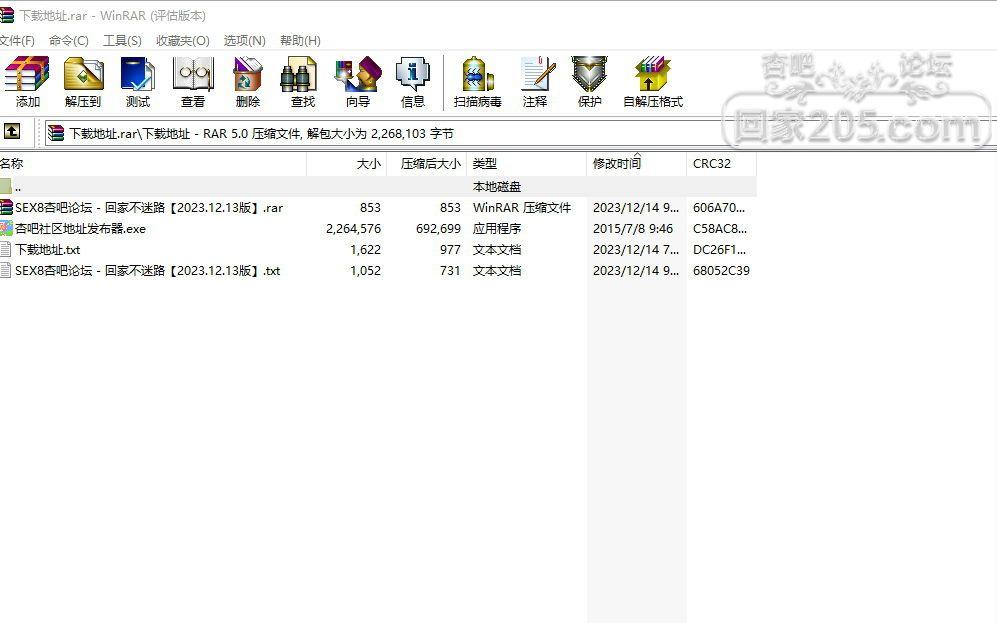997x623 pixels.
Task: Click packed size value 731
Action: [x=450, y=270]
